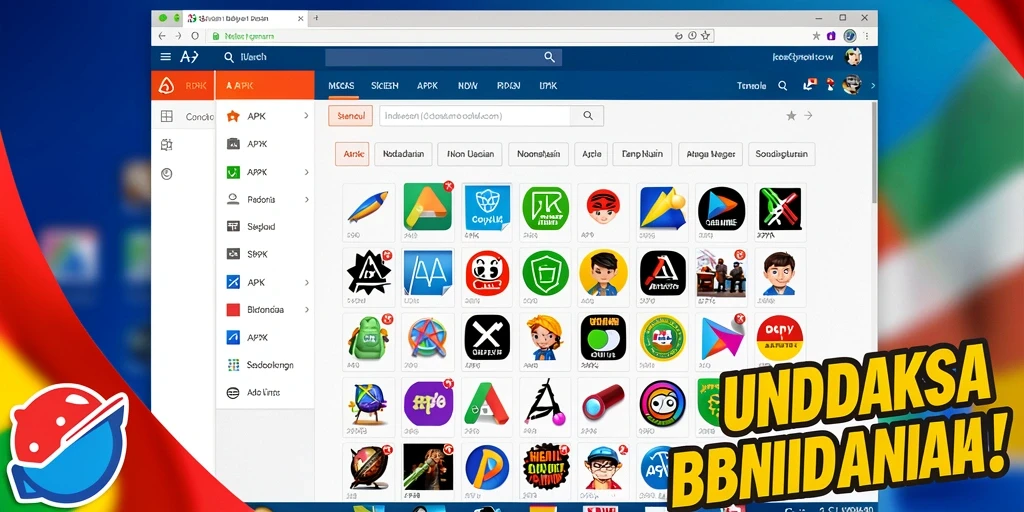
Task: Open the red cylinder app icon
Action: tap(603, 402)
